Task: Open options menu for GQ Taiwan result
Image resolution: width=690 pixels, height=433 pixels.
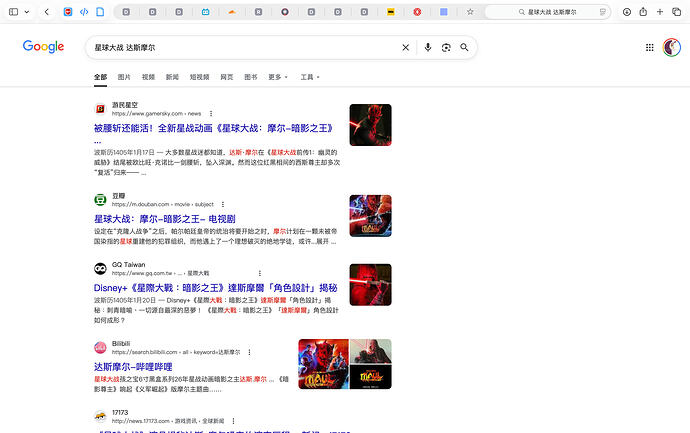Action: [x=260, y=273]
